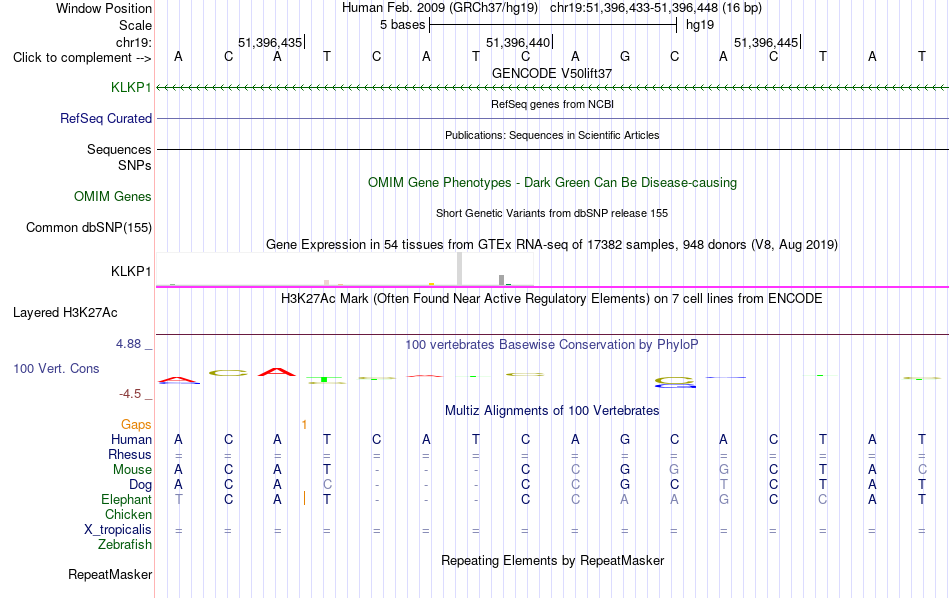The height and width of the screenshot is (598, 950).
Task: Click the KLKP1 GTEx expression label
Action: click(131, 271)
